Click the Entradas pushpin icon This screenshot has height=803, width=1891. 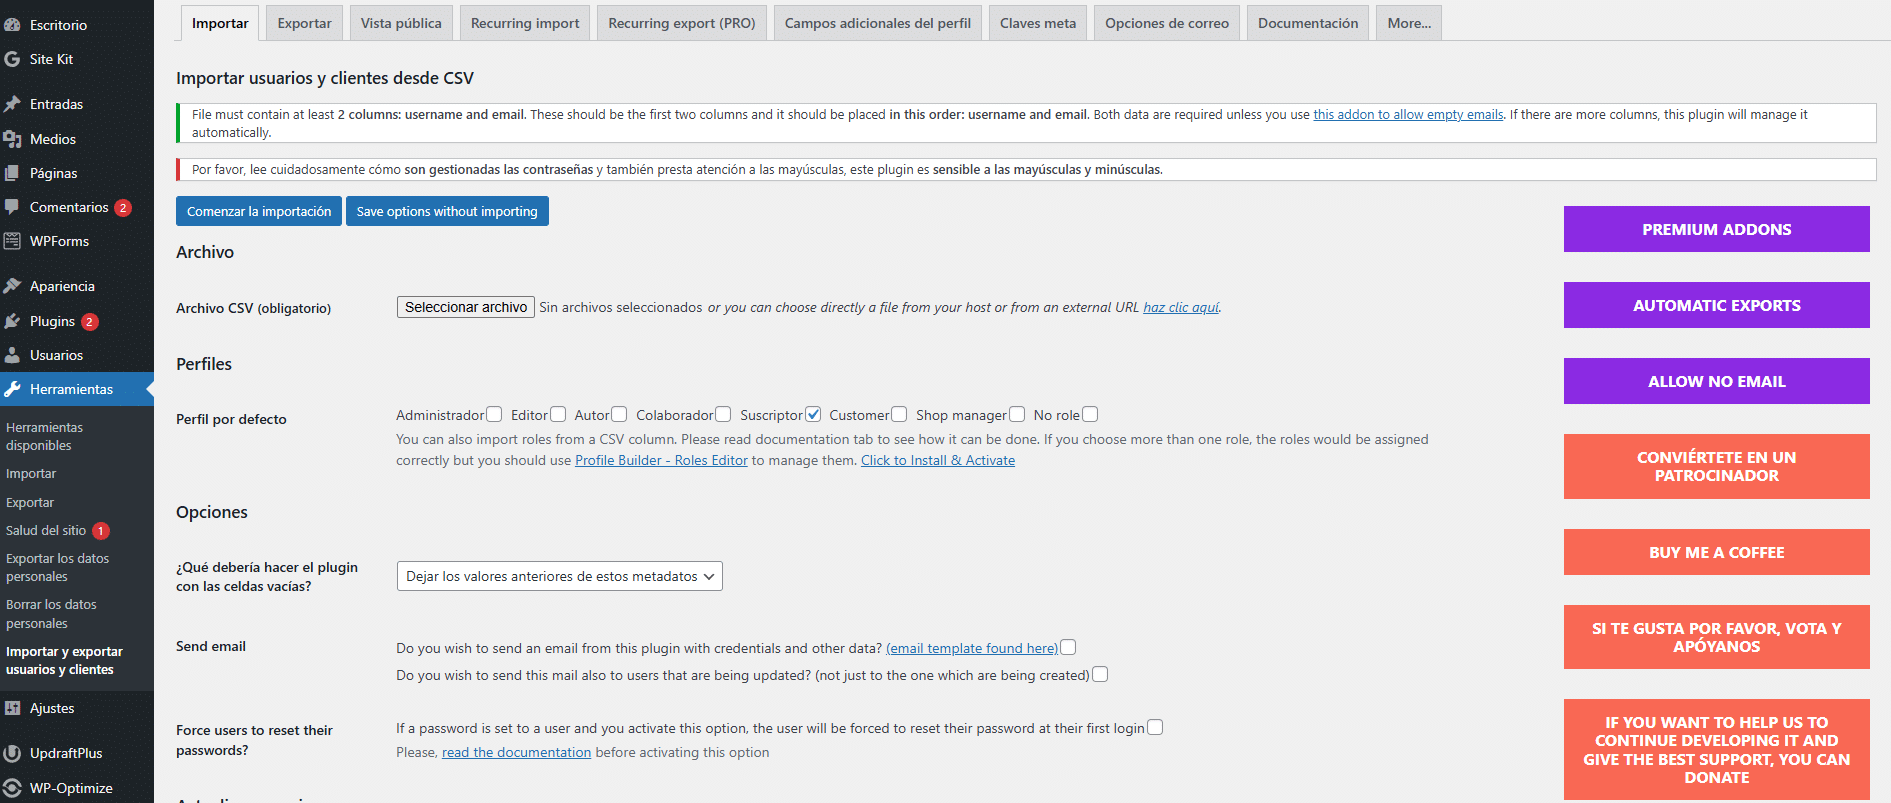12,104
